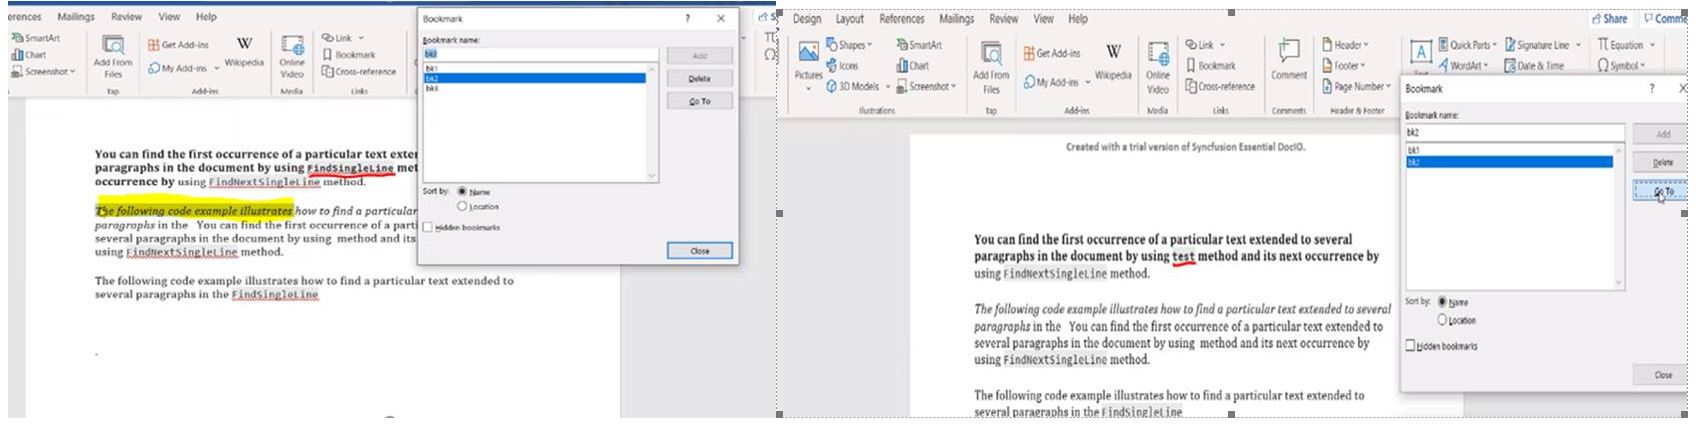Click Cross-reference in right window ribbon
This screenshot has height=431, width=1702.
click(1219, 86)
